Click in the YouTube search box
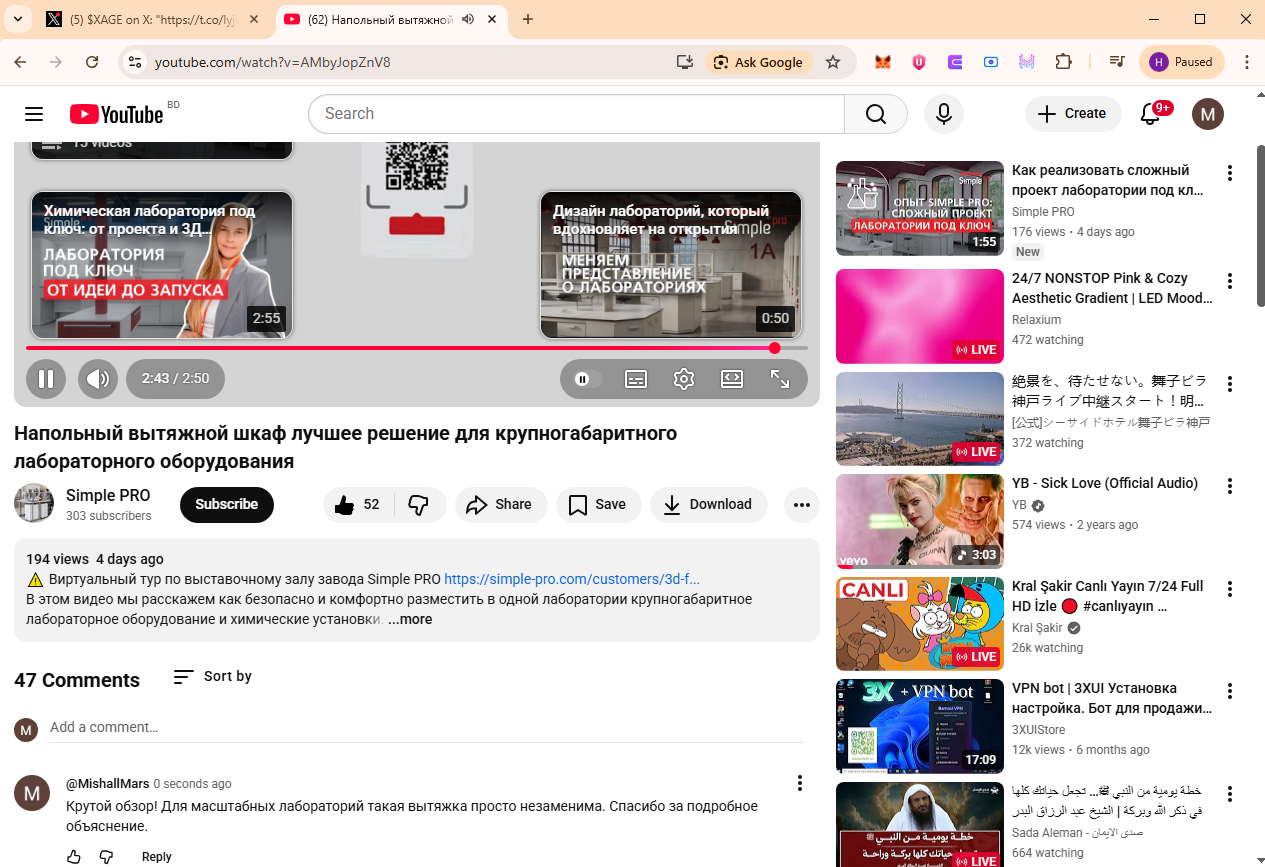 tap(577, 114)
